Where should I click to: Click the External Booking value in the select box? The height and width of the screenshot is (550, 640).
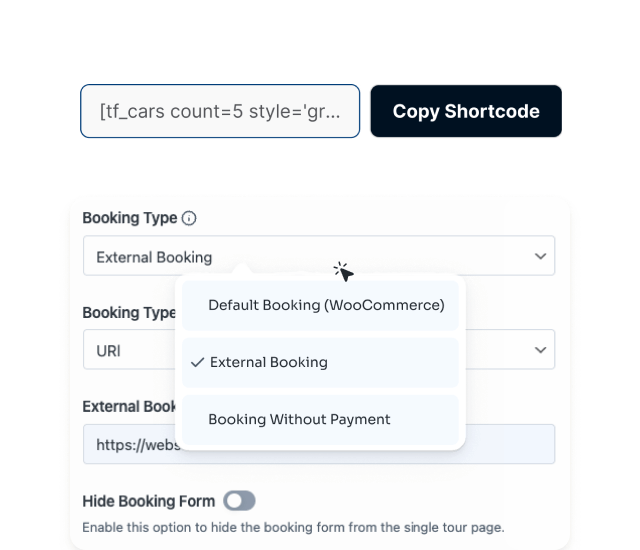tap(154, 257)
